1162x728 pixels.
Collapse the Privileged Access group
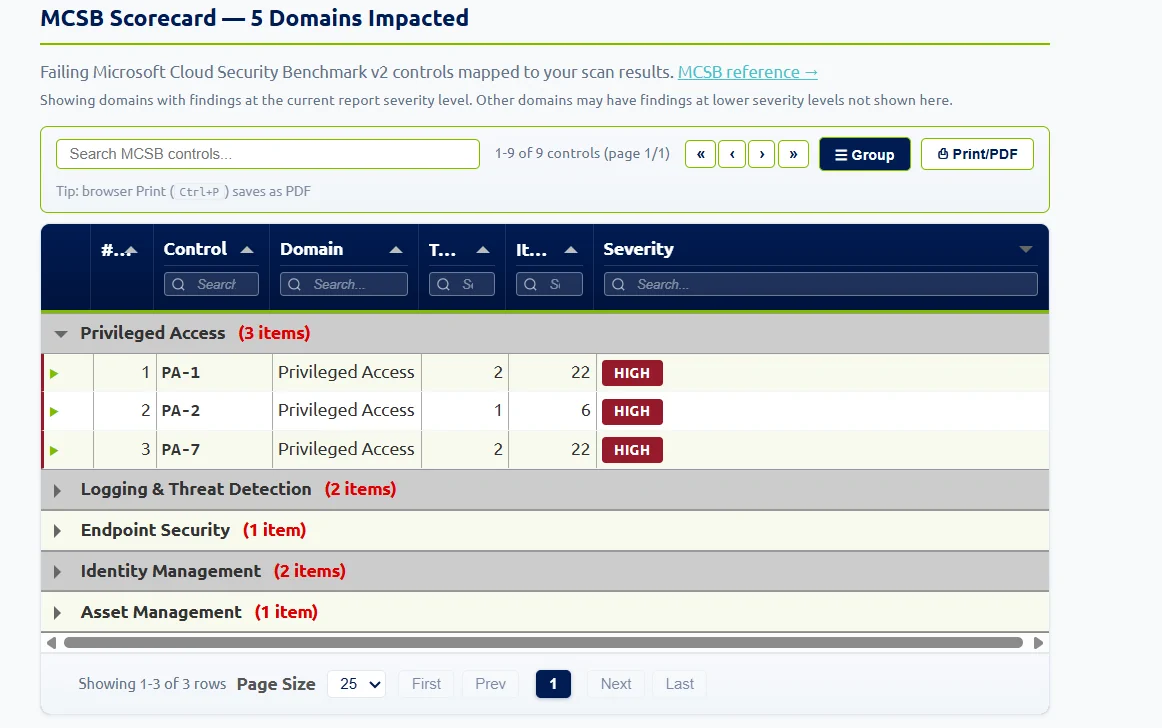pos(61,334)
